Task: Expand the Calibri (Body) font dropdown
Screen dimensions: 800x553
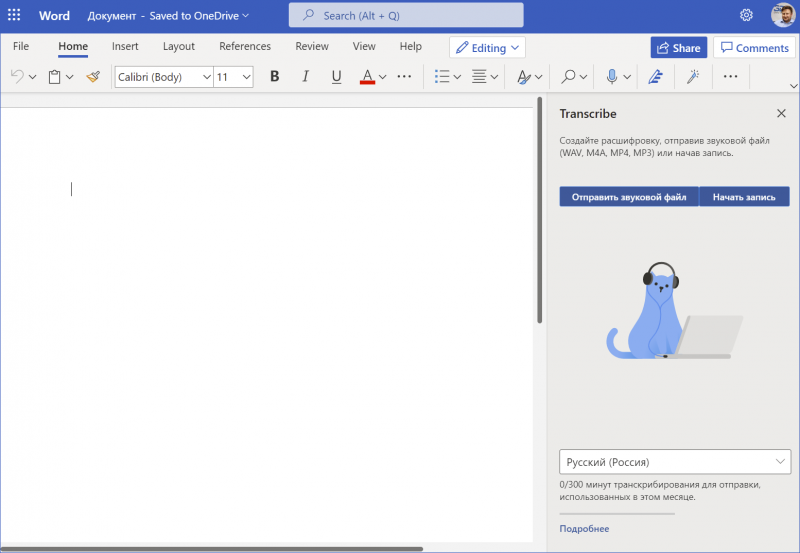Action: coord(206,76)
